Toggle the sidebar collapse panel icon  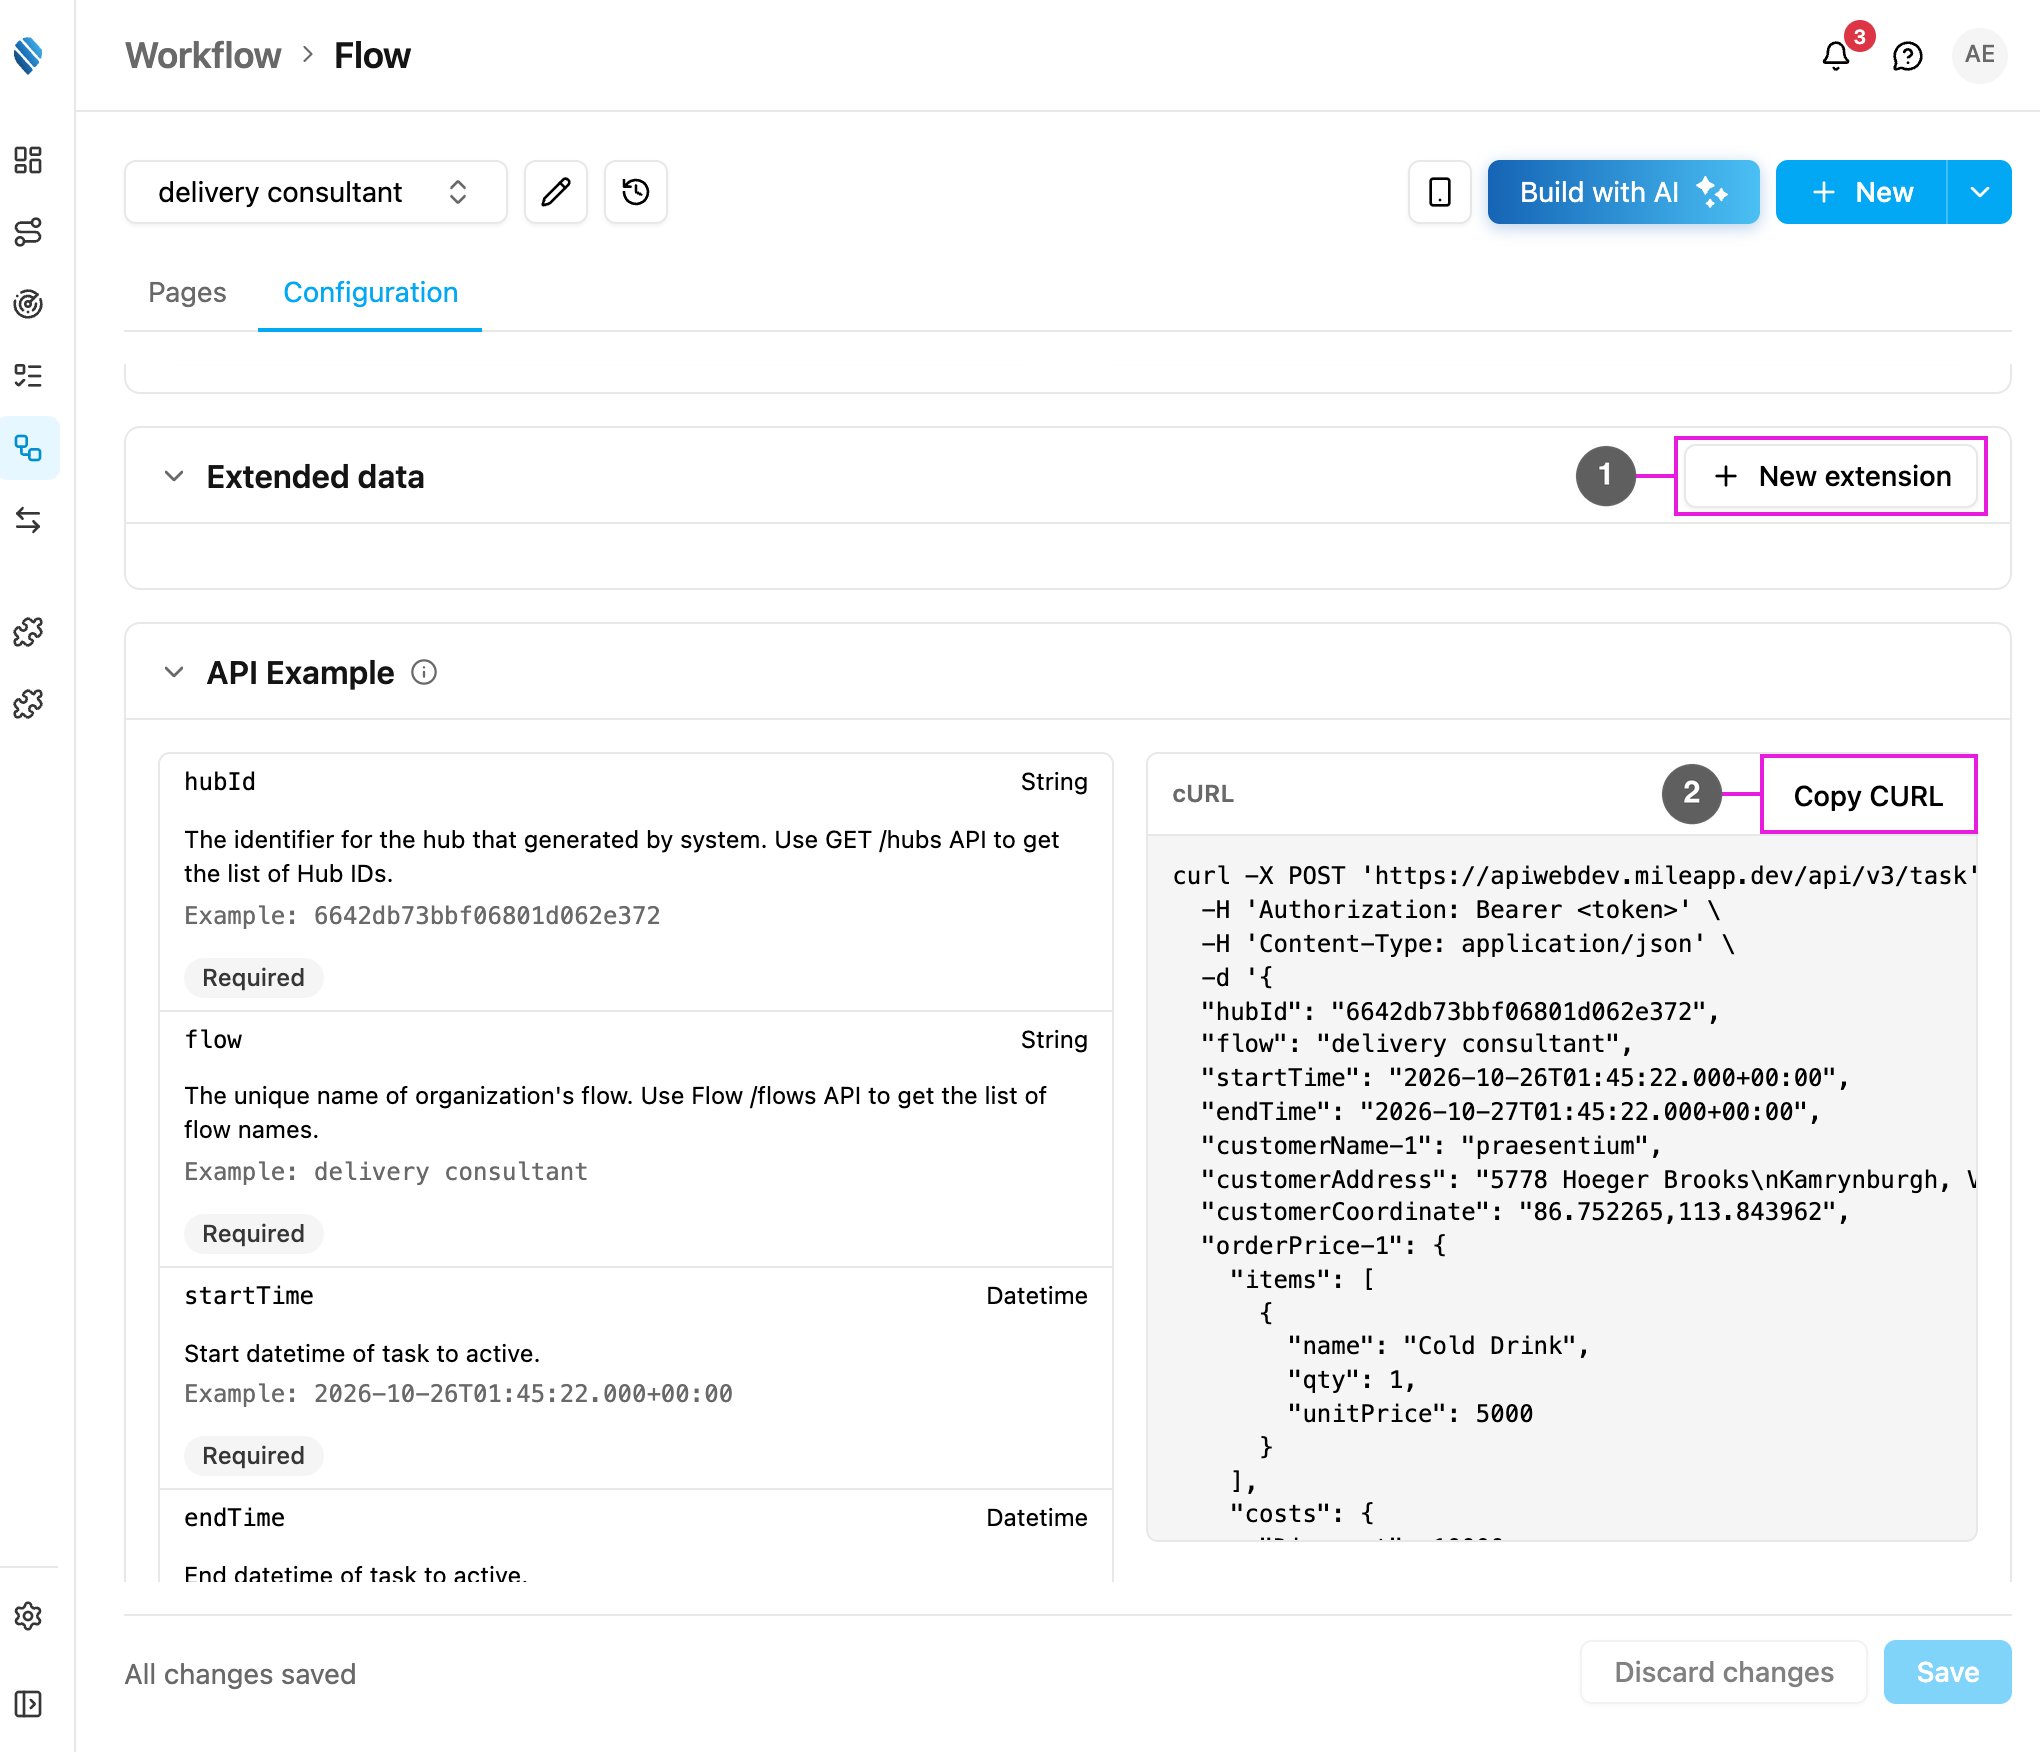point(28,1704)
